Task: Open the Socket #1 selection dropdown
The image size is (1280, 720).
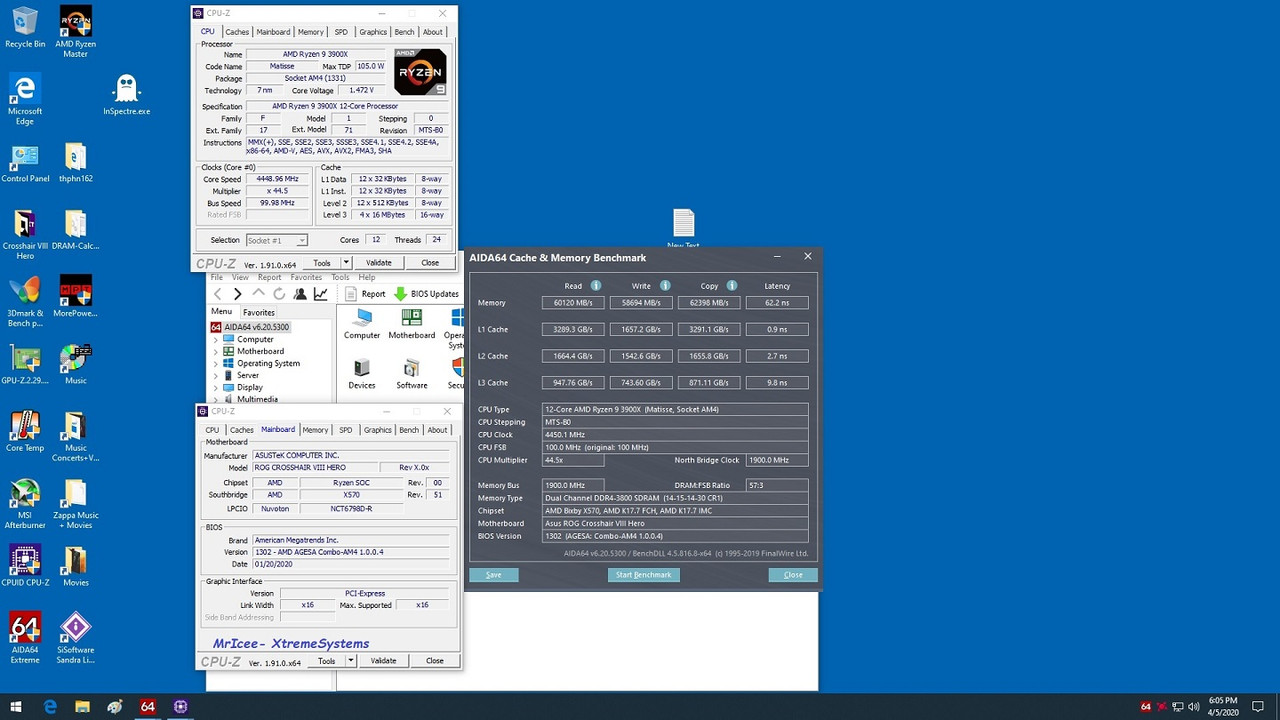Action: click(277, 240)
